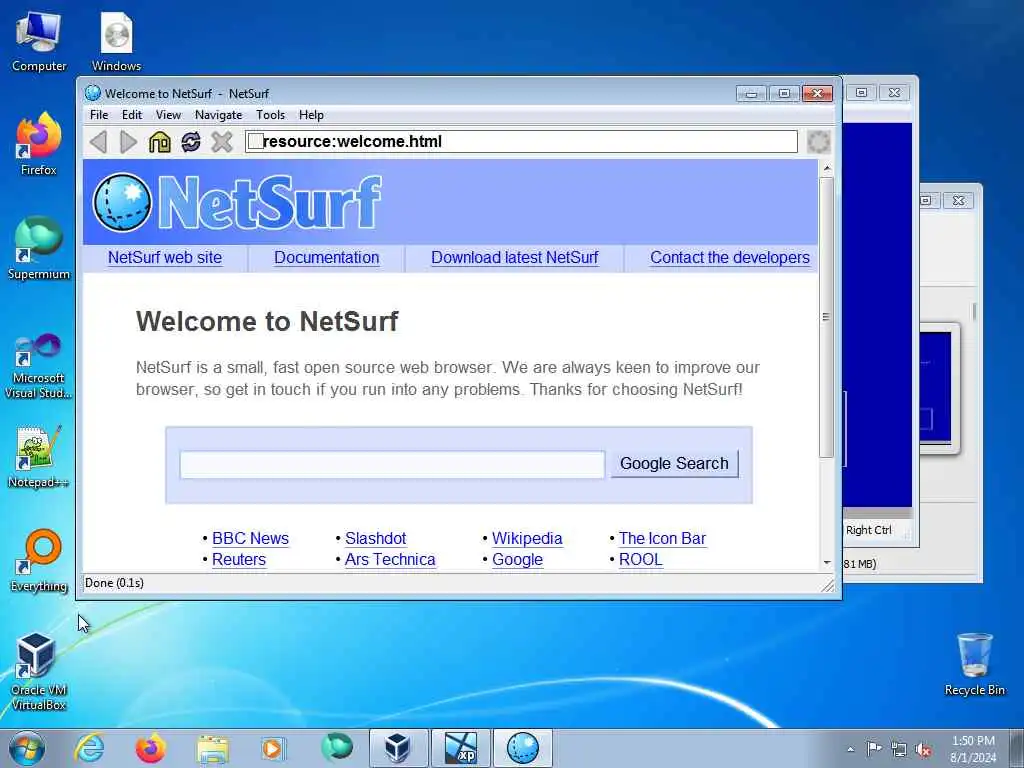1024x768 pixels.
Task: Visit the Ars Technica link
Action: 390,560
